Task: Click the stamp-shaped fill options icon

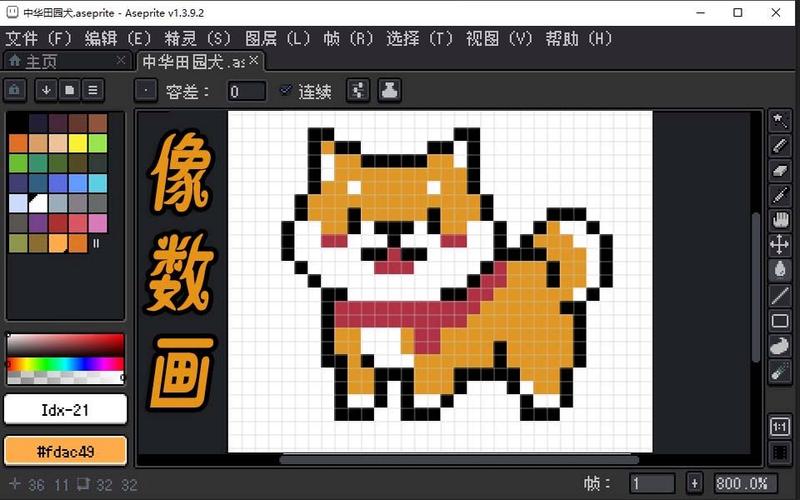Action: tap(389, 91)
